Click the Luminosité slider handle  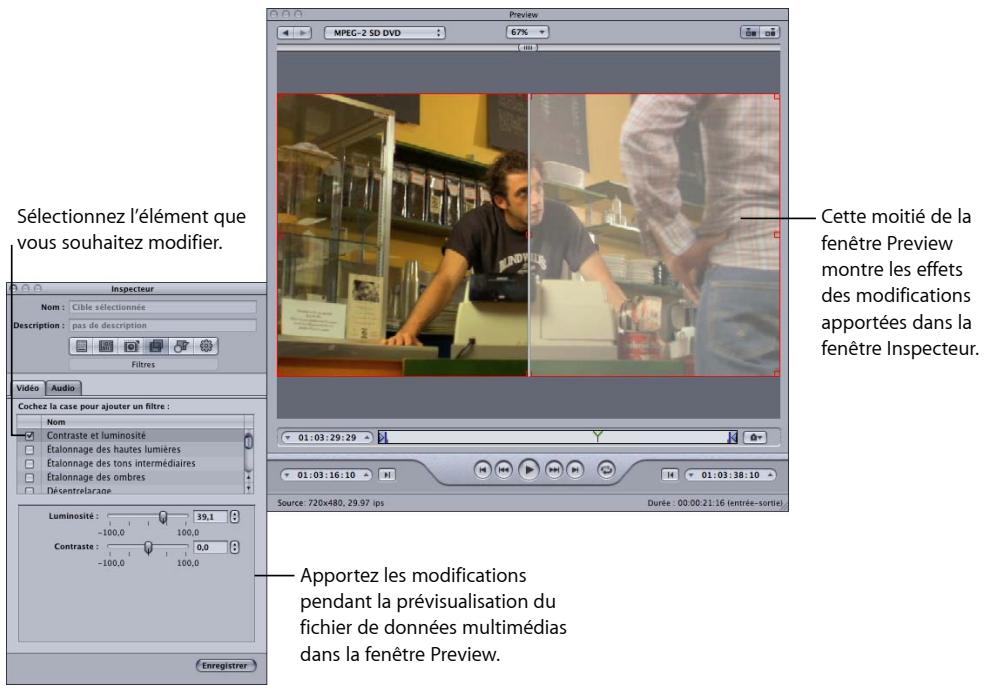161,518
